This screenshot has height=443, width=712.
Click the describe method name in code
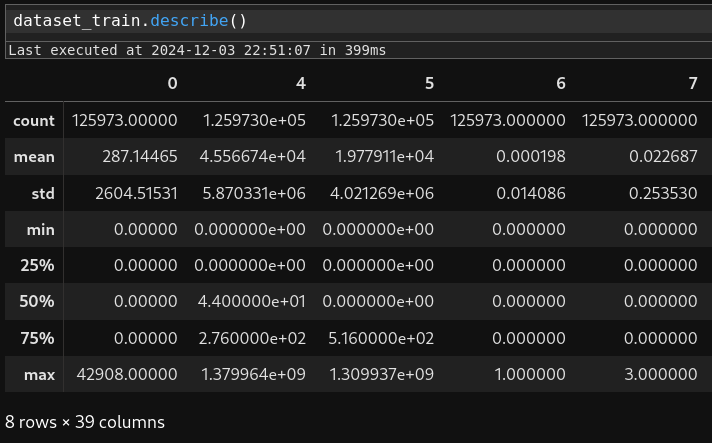[189, 21]
